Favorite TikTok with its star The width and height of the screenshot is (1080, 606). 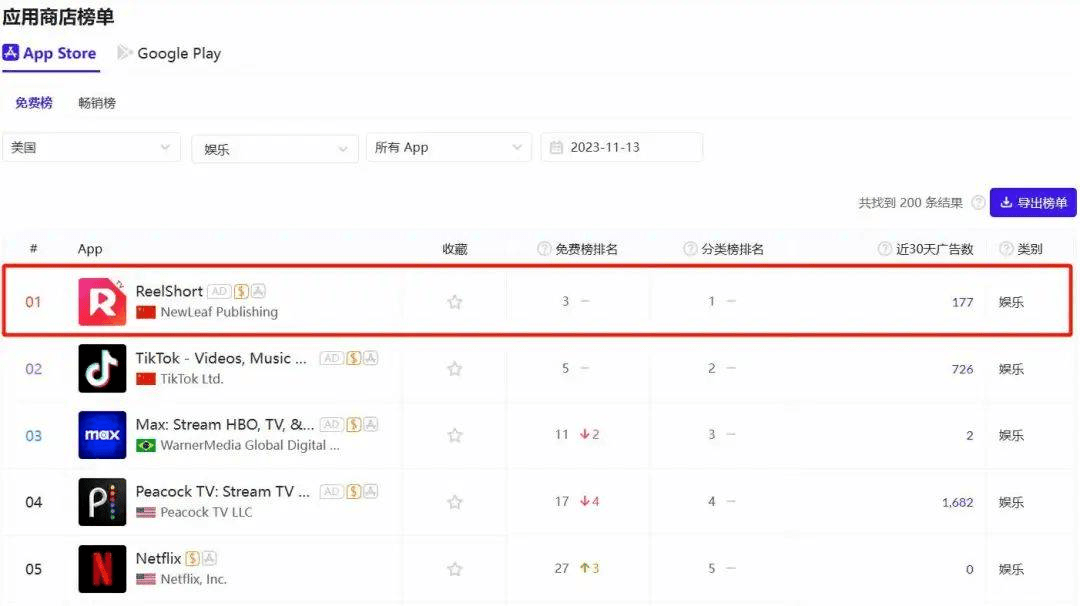click(x=455, y=368)
